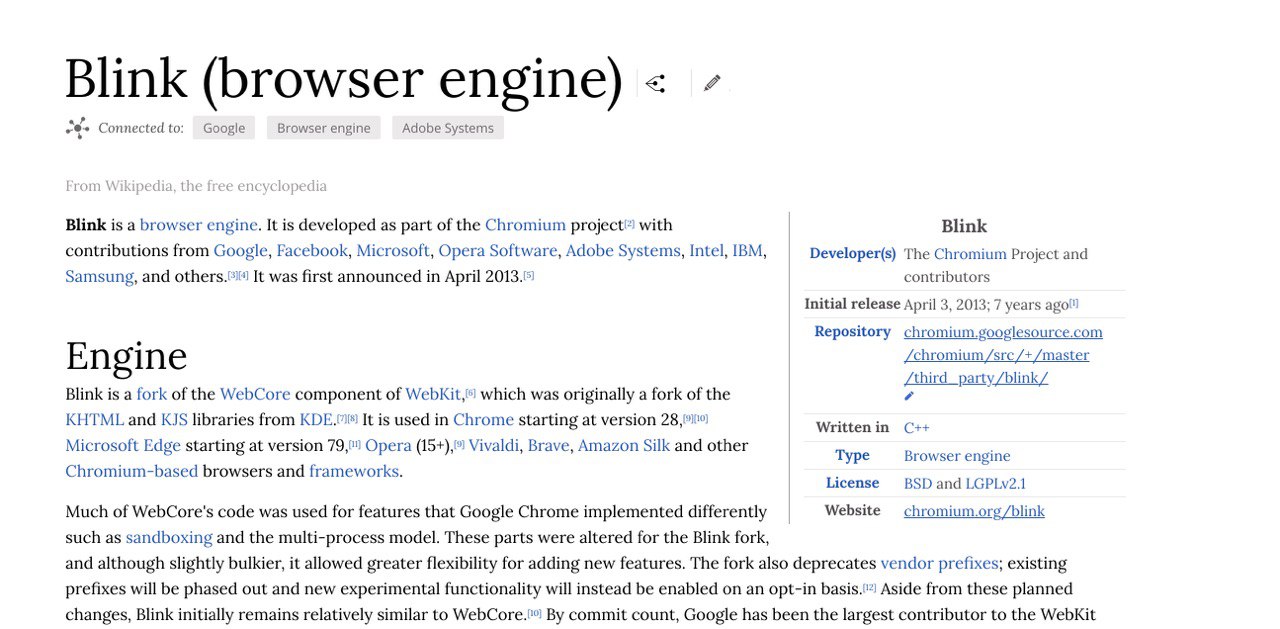The image size is (1280, 629).
Task: Click the 'Blink (browser engine)' page title
Action: click(344, 79)
